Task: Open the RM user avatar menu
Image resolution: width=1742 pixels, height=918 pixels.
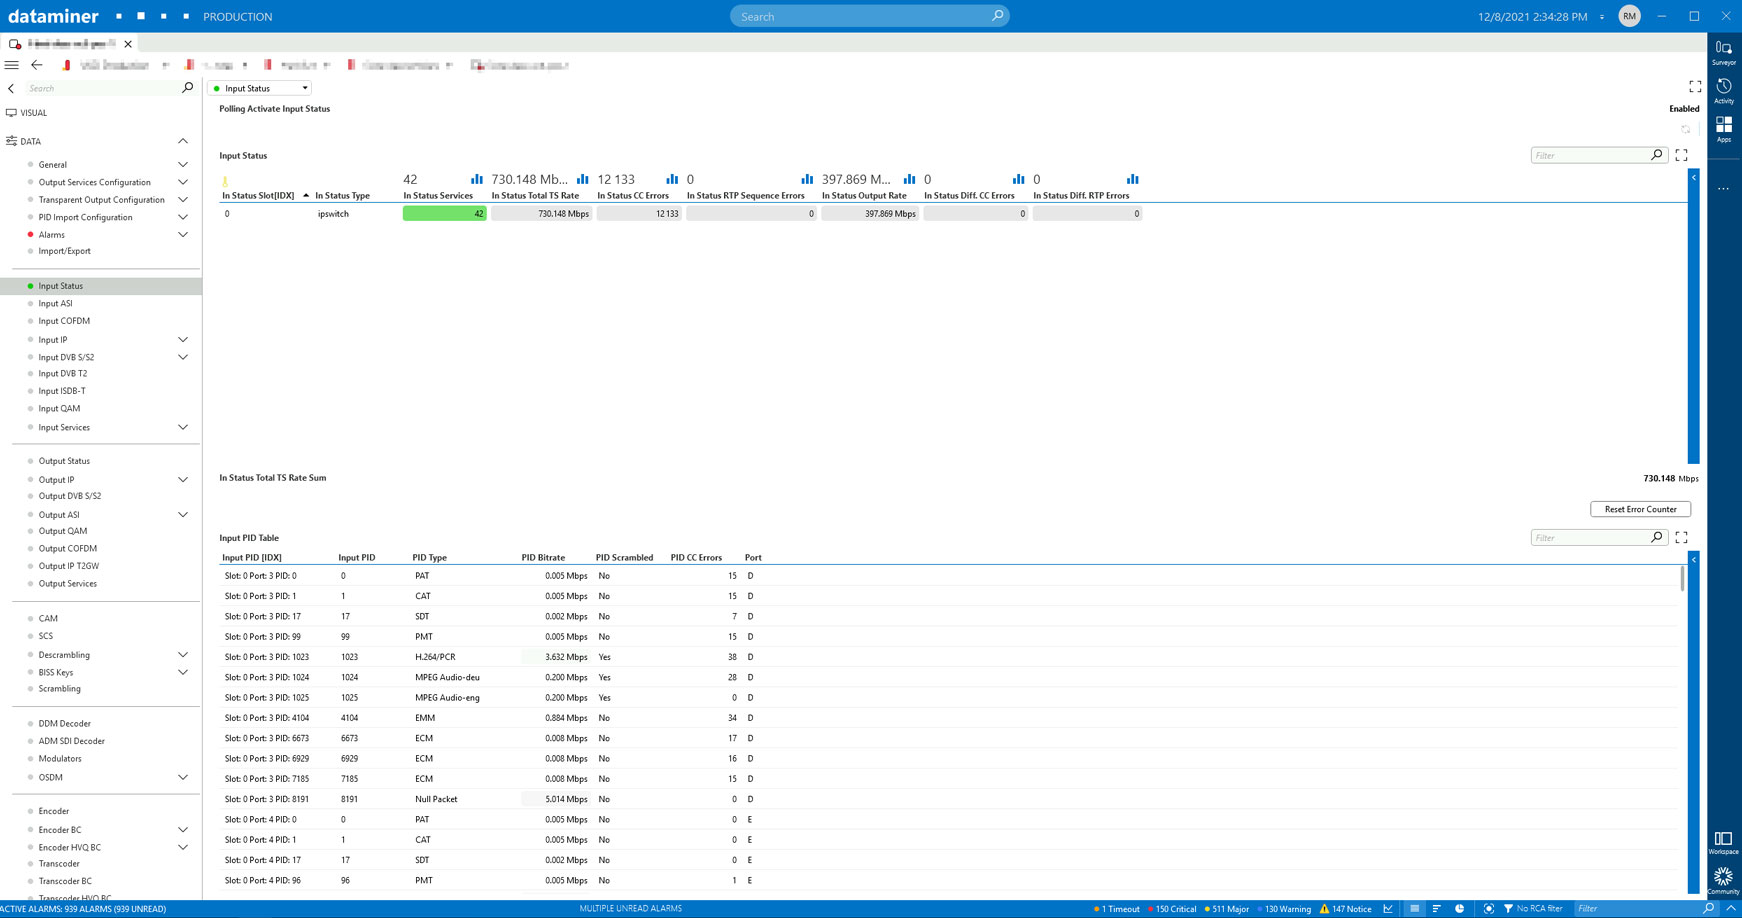Action: tap(1629, 16)
